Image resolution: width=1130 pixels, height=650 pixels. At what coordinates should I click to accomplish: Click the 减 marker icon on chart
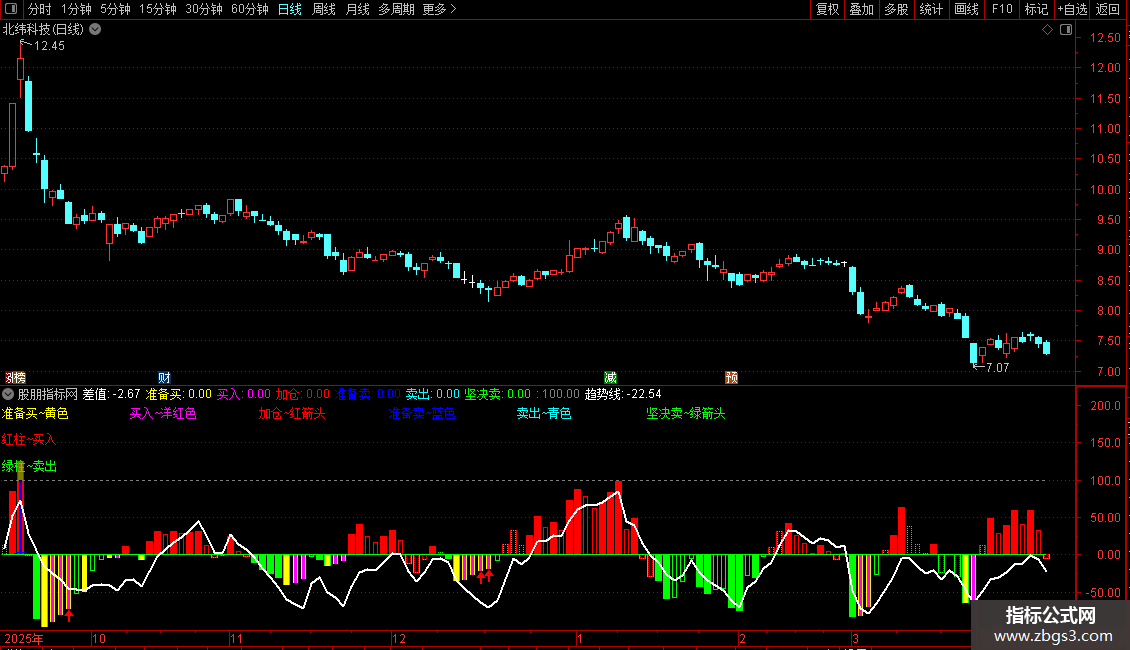pyautogui.click(x=610, y=378)
